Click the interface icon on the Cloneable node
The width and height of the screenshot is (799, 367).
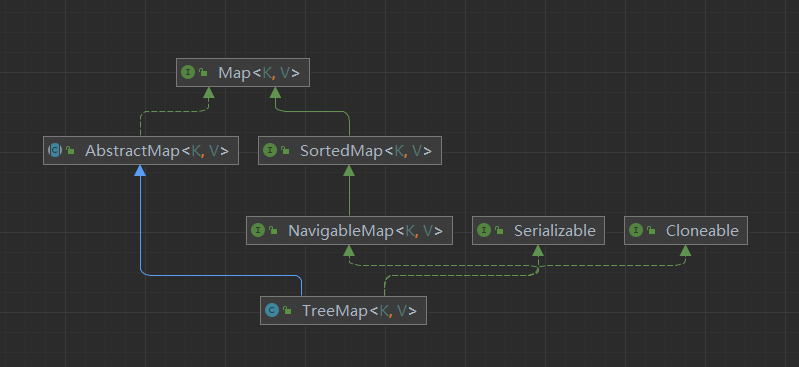[636, 230]
